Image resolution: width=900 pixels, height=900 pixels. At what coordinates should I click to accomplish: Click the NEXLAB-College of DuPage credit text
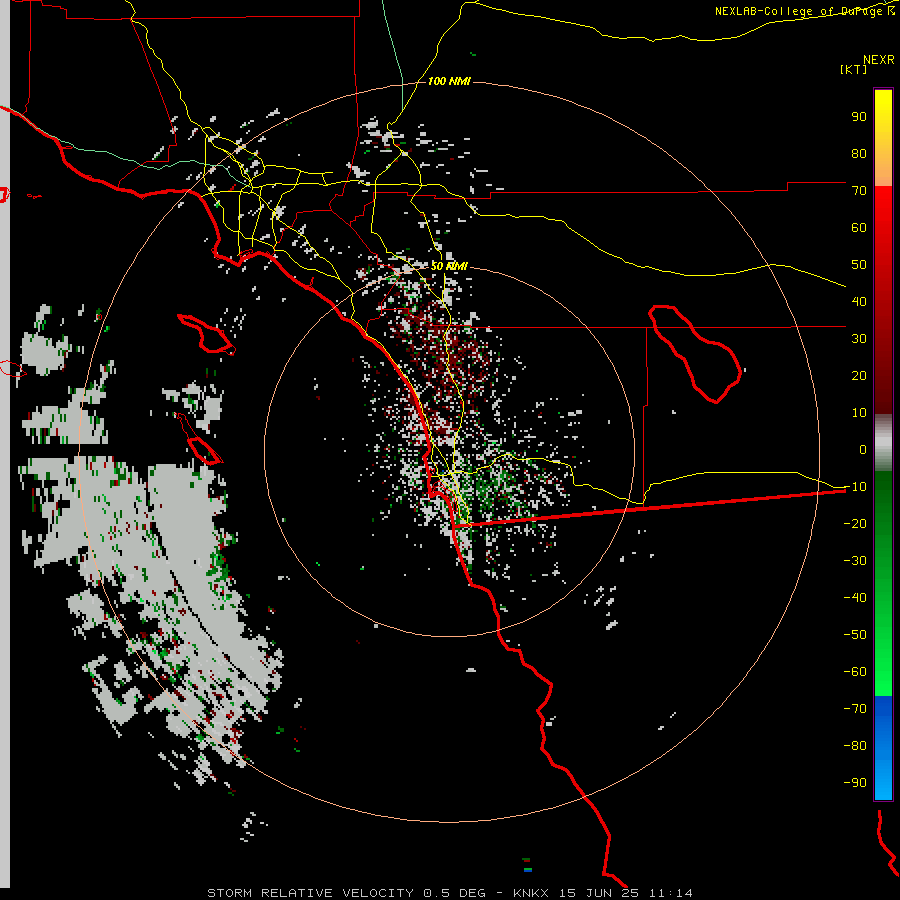tap(804, 11)
